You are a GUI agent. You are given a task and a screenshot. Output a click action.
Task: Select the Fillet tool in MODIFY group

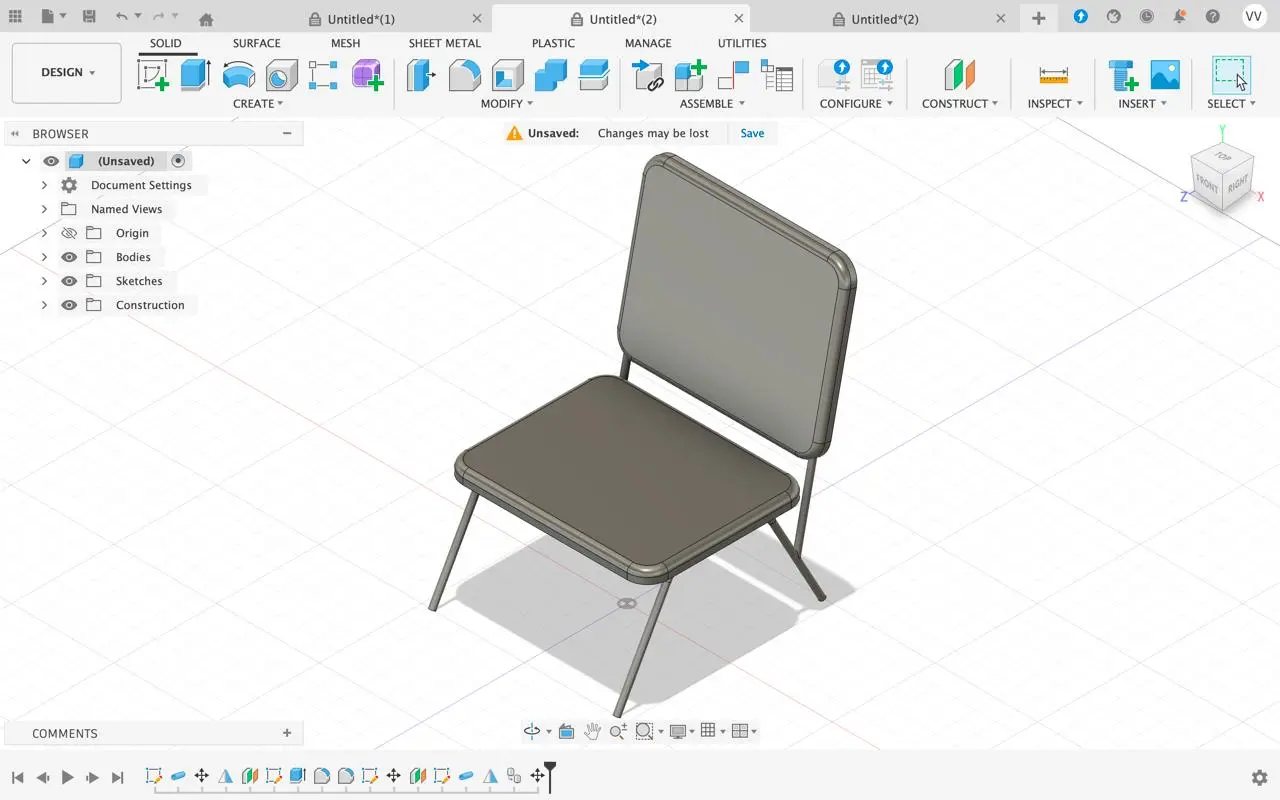pos(464,75)
